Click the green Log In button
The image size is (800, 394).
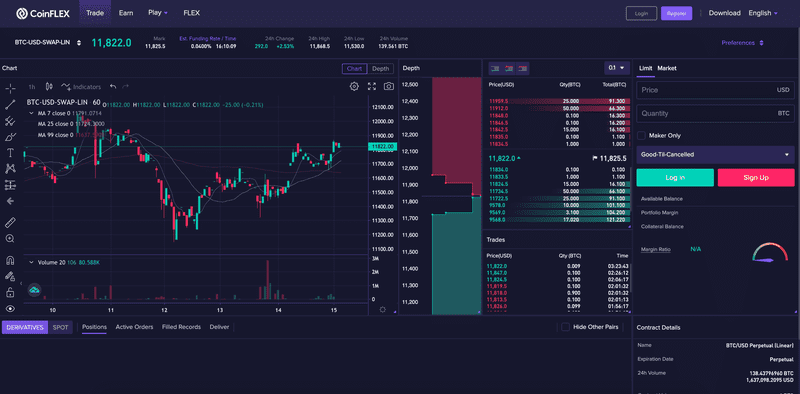[x=675, y=178]
